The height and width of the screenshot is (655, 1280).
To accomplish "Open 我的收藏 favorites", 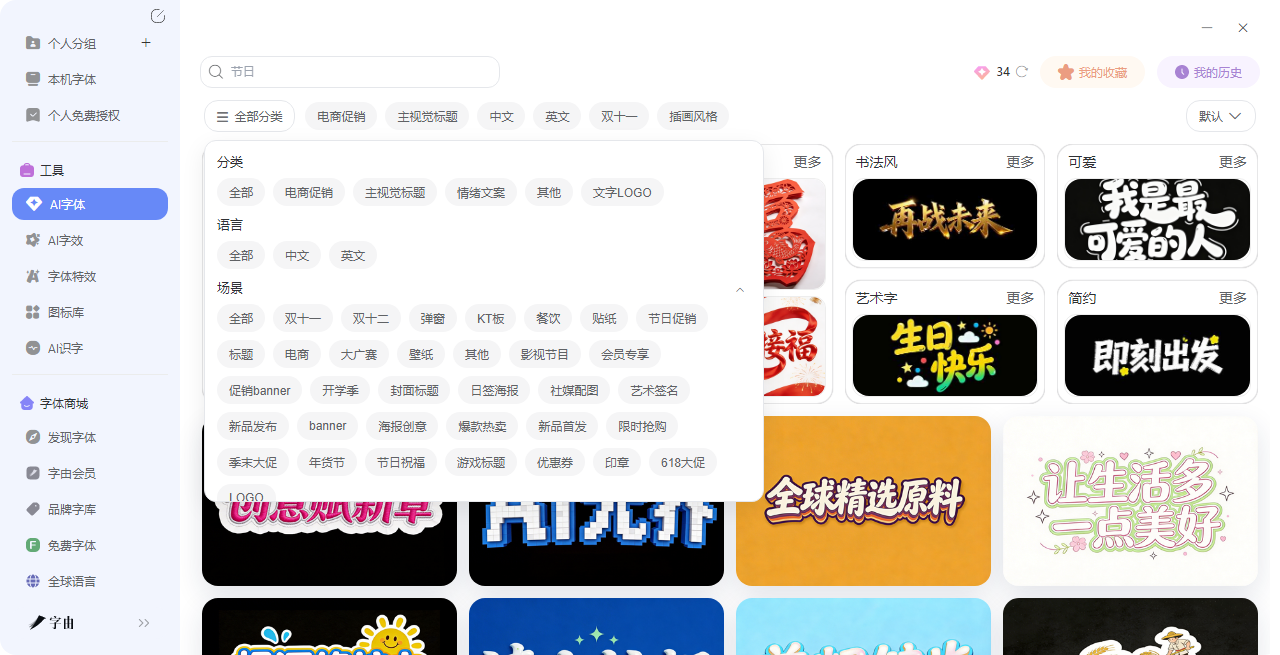I will [1092, 72].
